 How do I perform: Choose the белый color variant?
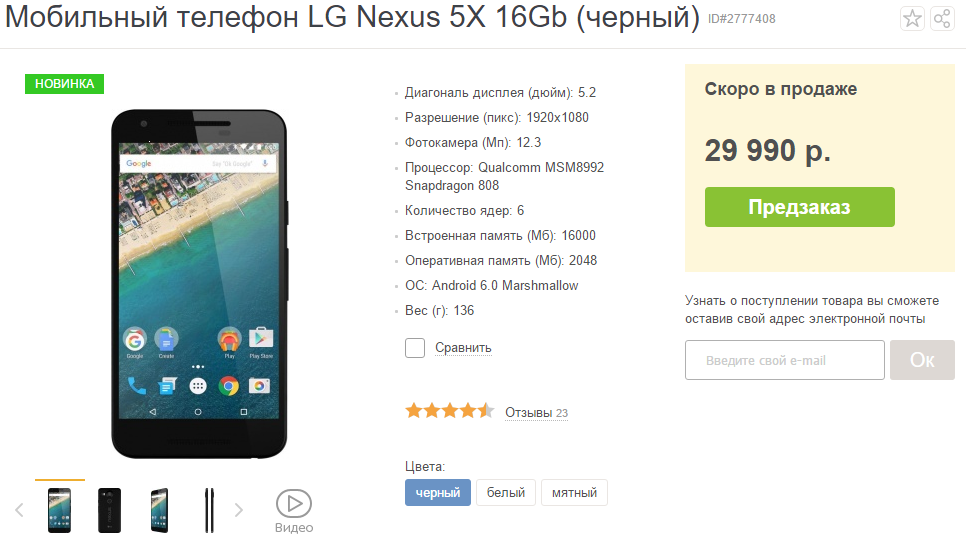(x=506, y=492)
